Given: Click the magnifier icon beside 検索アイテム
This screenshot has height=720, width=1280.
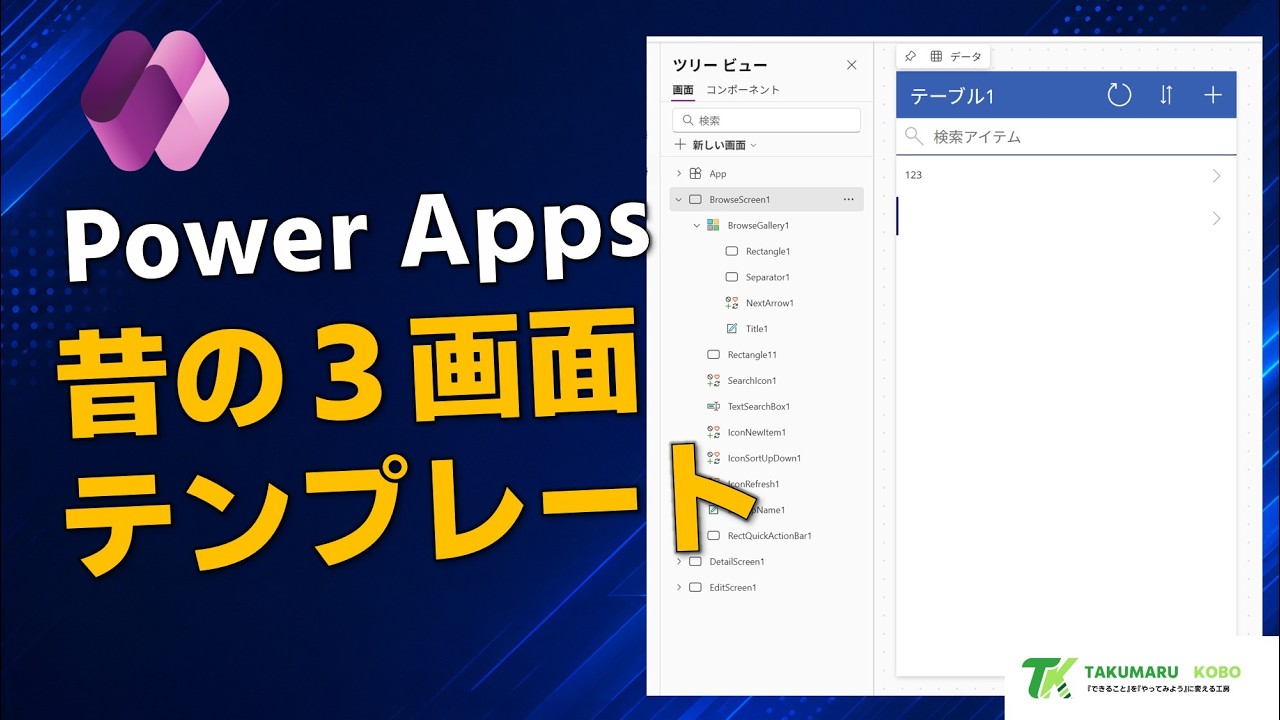Looking at the screenshot, I should tap(913, 136).
